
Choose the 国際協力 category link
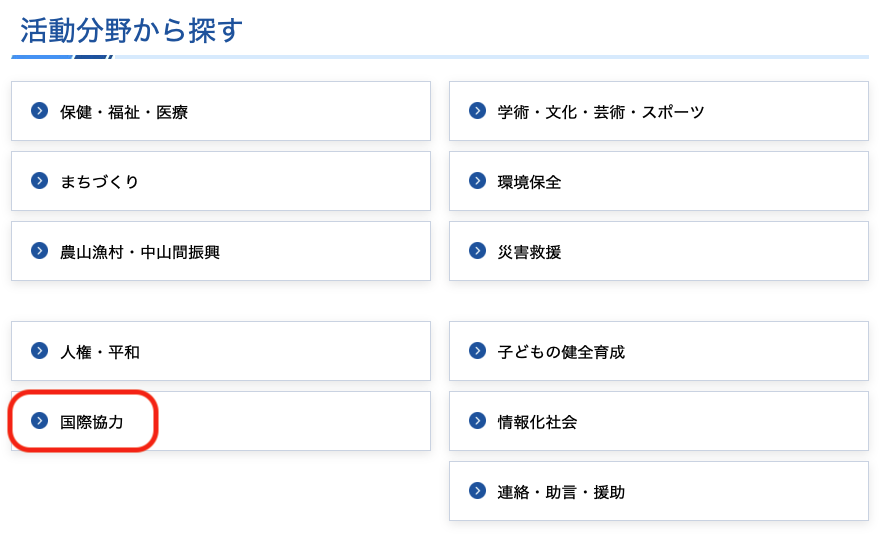91,422
